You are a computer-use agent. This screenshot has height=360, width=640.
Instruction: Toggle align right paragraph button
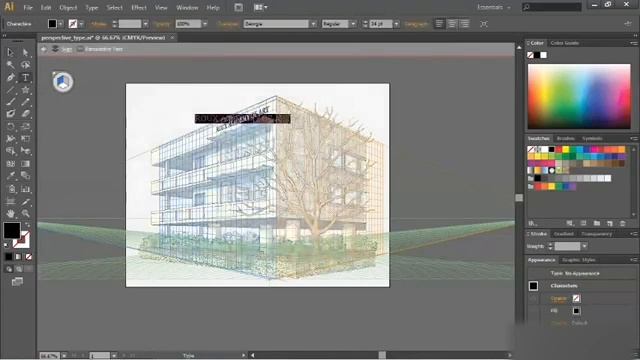[x=464, y=24]
